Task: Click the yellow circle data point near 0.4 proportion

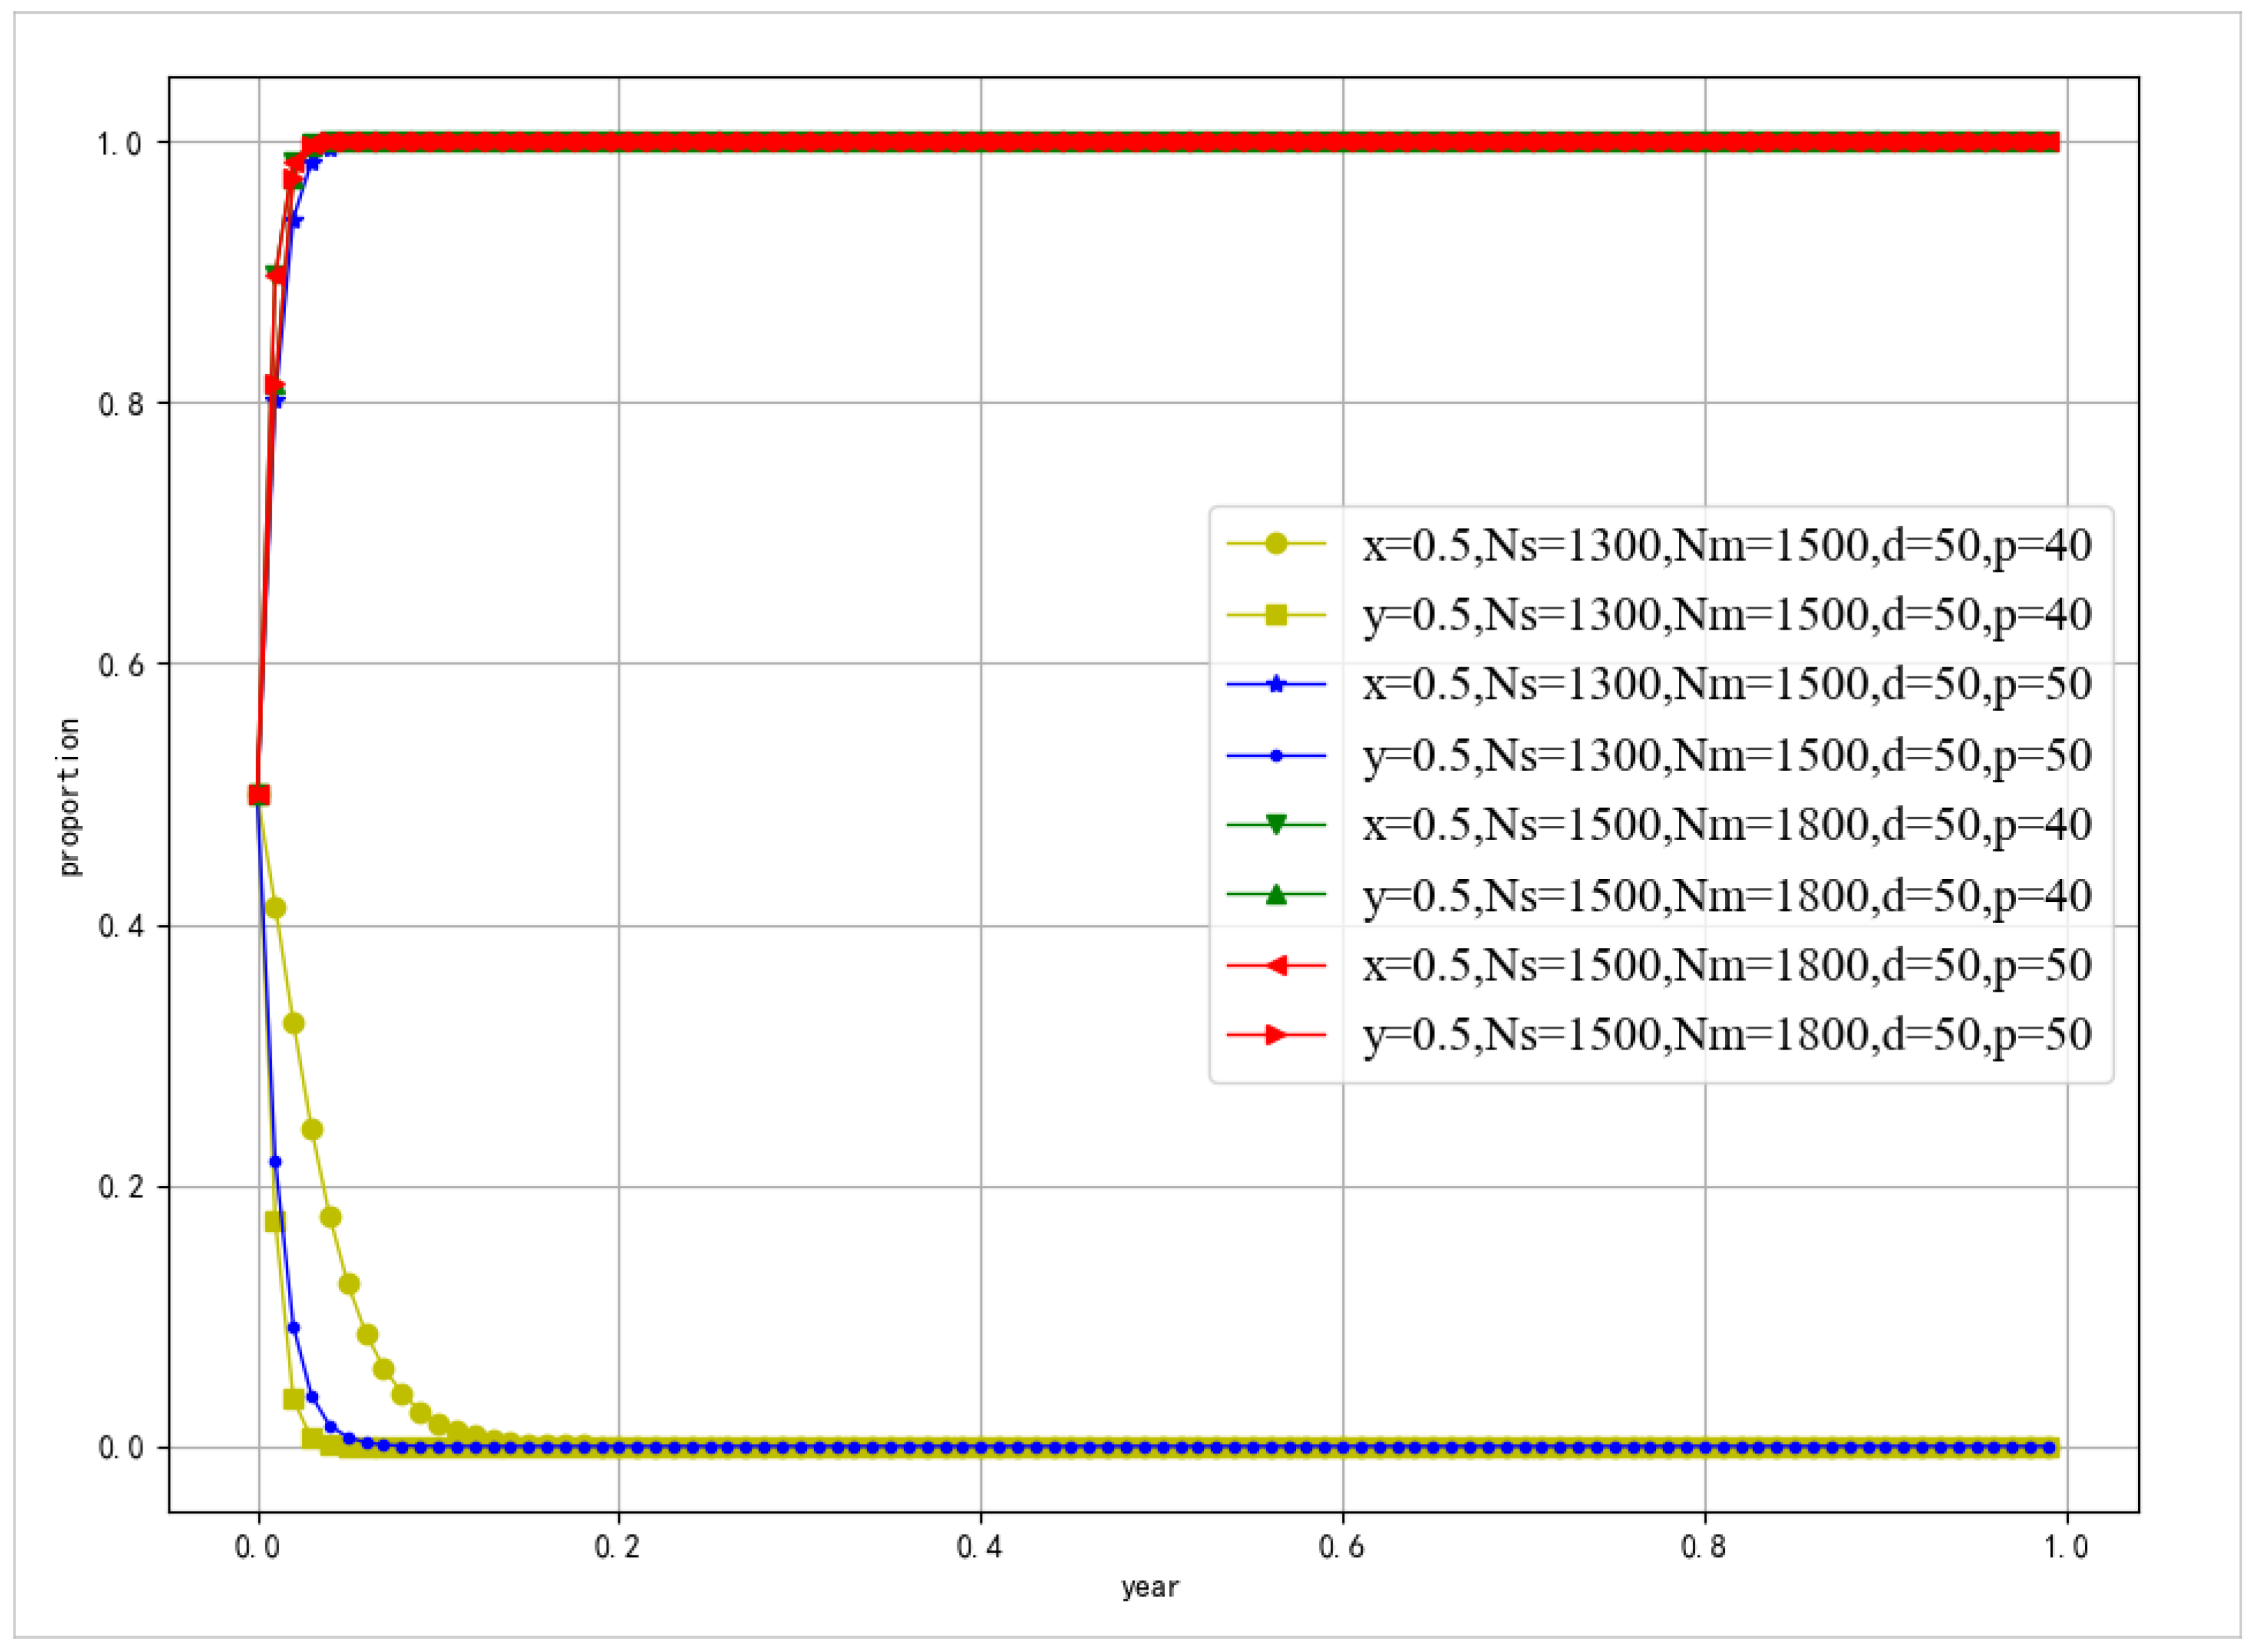Action: pyautogui.click(x=276, y=908)
